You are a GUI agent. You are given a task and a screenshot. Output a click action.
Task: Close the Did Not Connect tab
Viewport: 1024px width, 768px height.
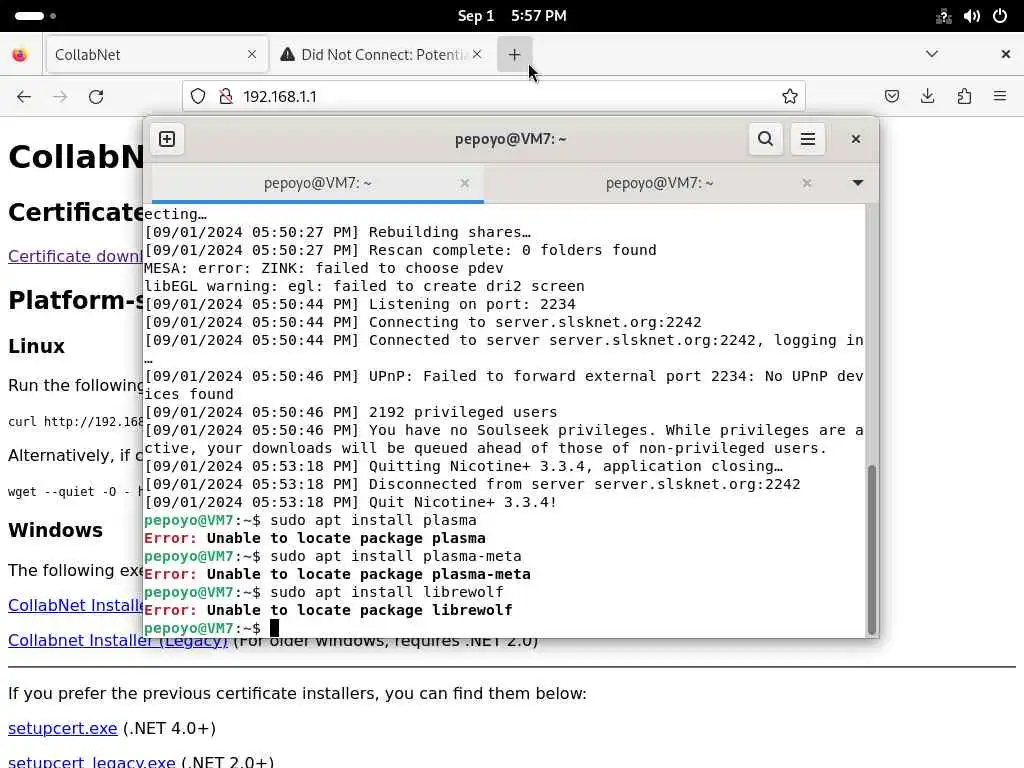[477, 54]
